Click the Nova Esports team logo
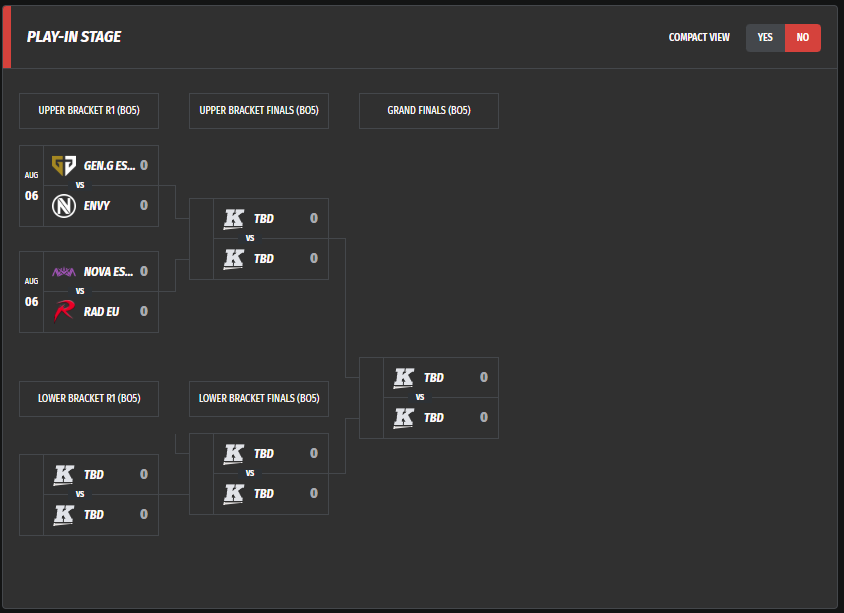 [64, 271]
